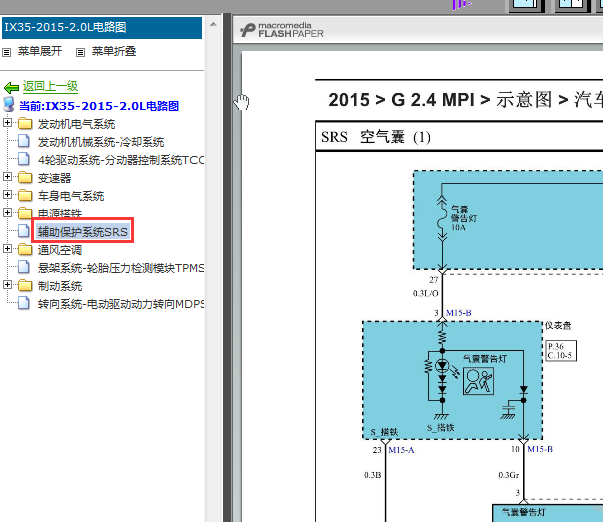Click the sidebar scroll up arrow
This screenshot has height=522, width=603.
click(x=213, y=25)
